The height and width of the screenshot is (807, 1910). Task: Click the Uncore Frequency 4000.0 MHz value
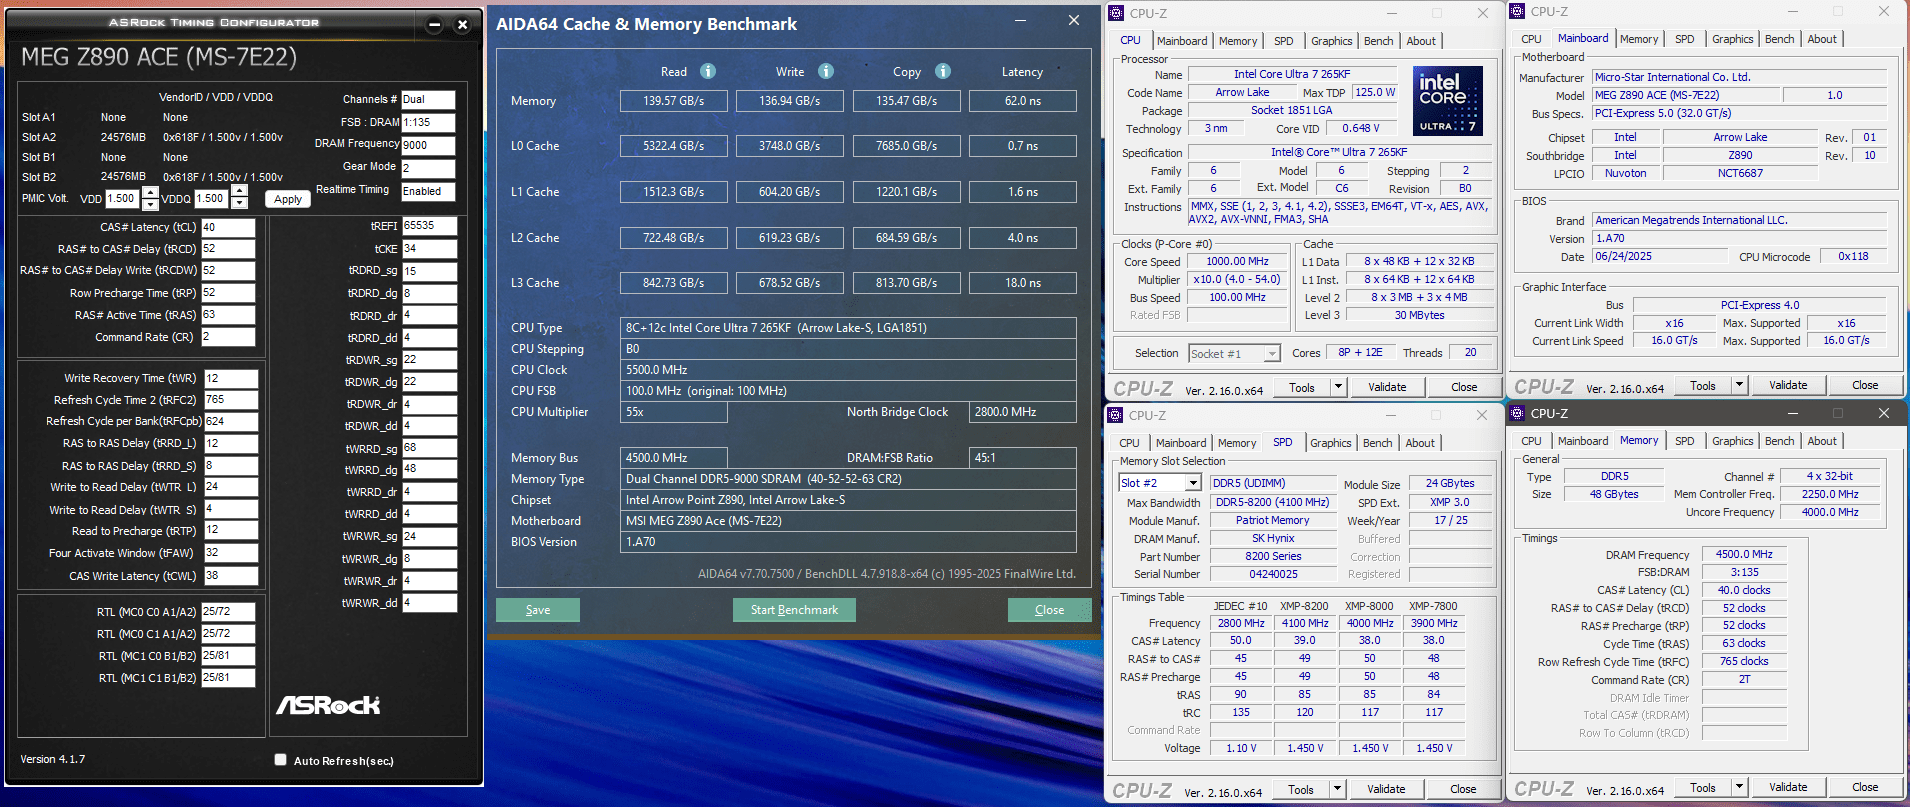[x=1830, y=512]
